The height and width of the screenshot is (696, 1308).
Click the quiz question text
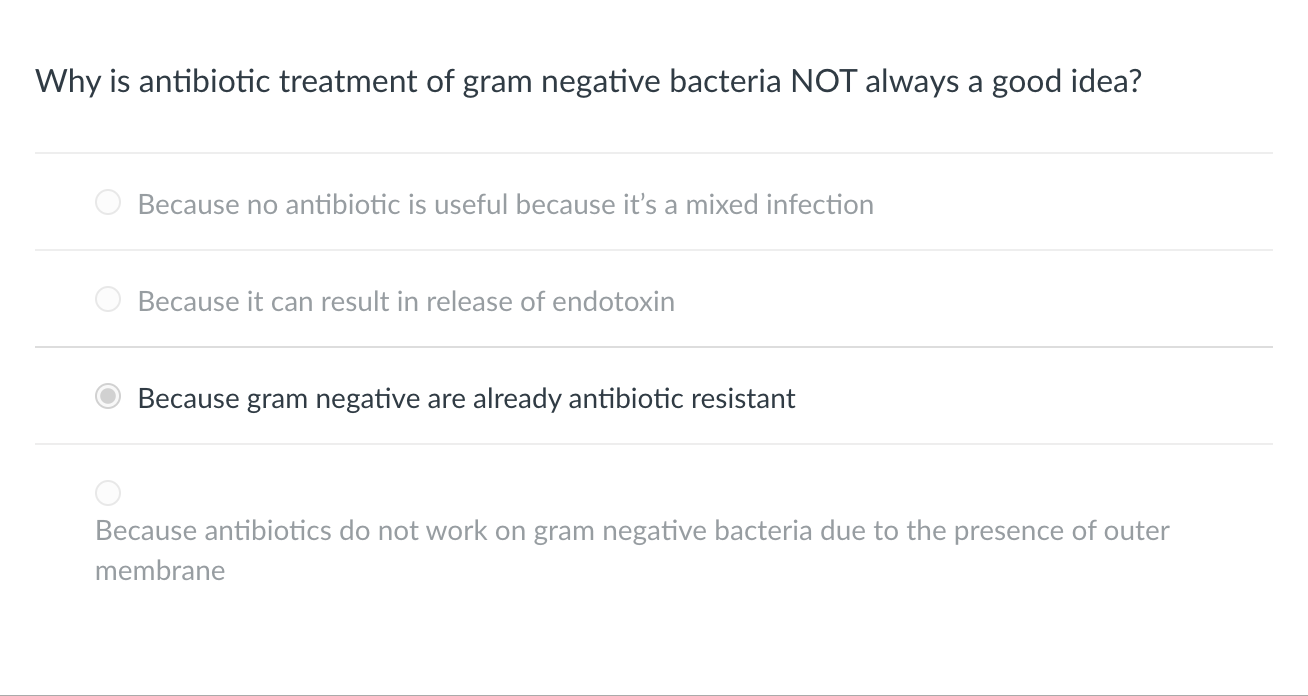588,81
